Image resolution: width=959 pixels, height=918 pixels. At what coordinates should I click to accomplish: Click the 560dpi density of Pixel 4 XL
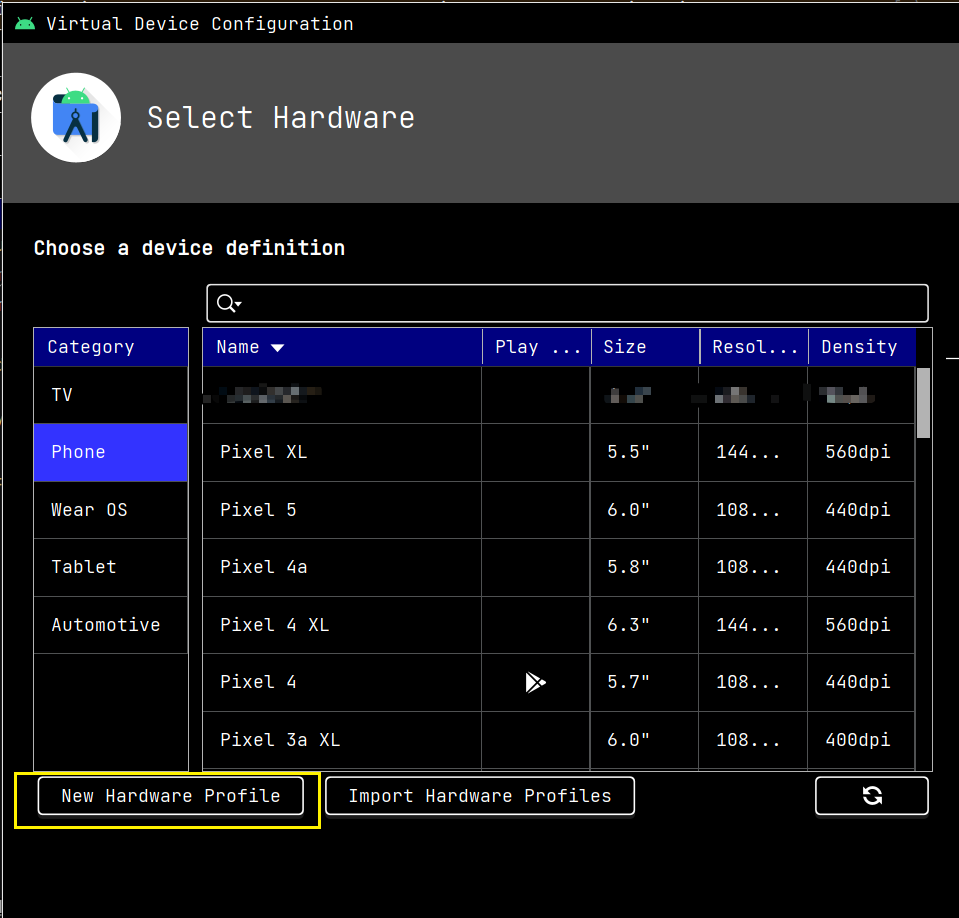point(857,624)
